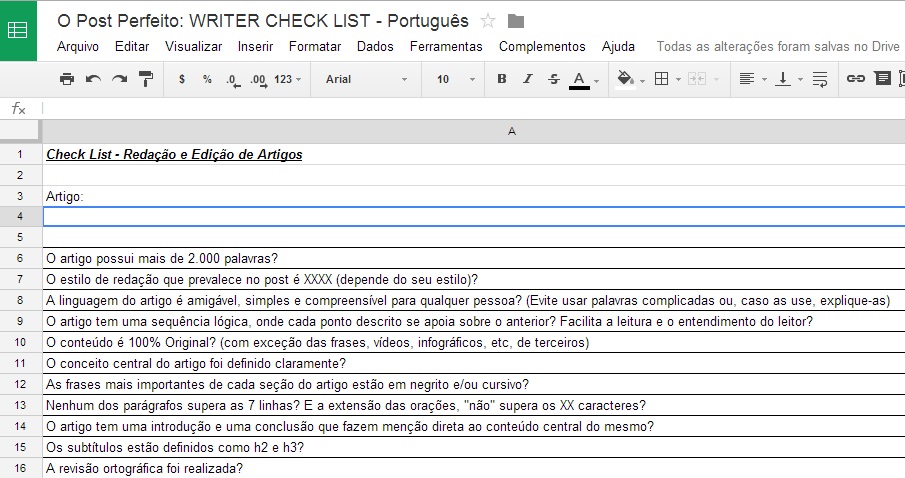Print the spreadsheet
Image resolution: width=905 pixels, height=478 pixels.
67,79
